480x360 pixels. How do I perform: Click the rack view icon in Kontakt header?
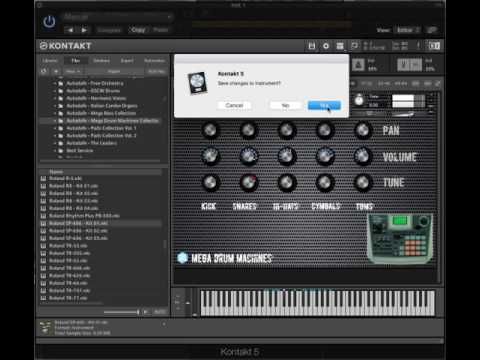340,46
